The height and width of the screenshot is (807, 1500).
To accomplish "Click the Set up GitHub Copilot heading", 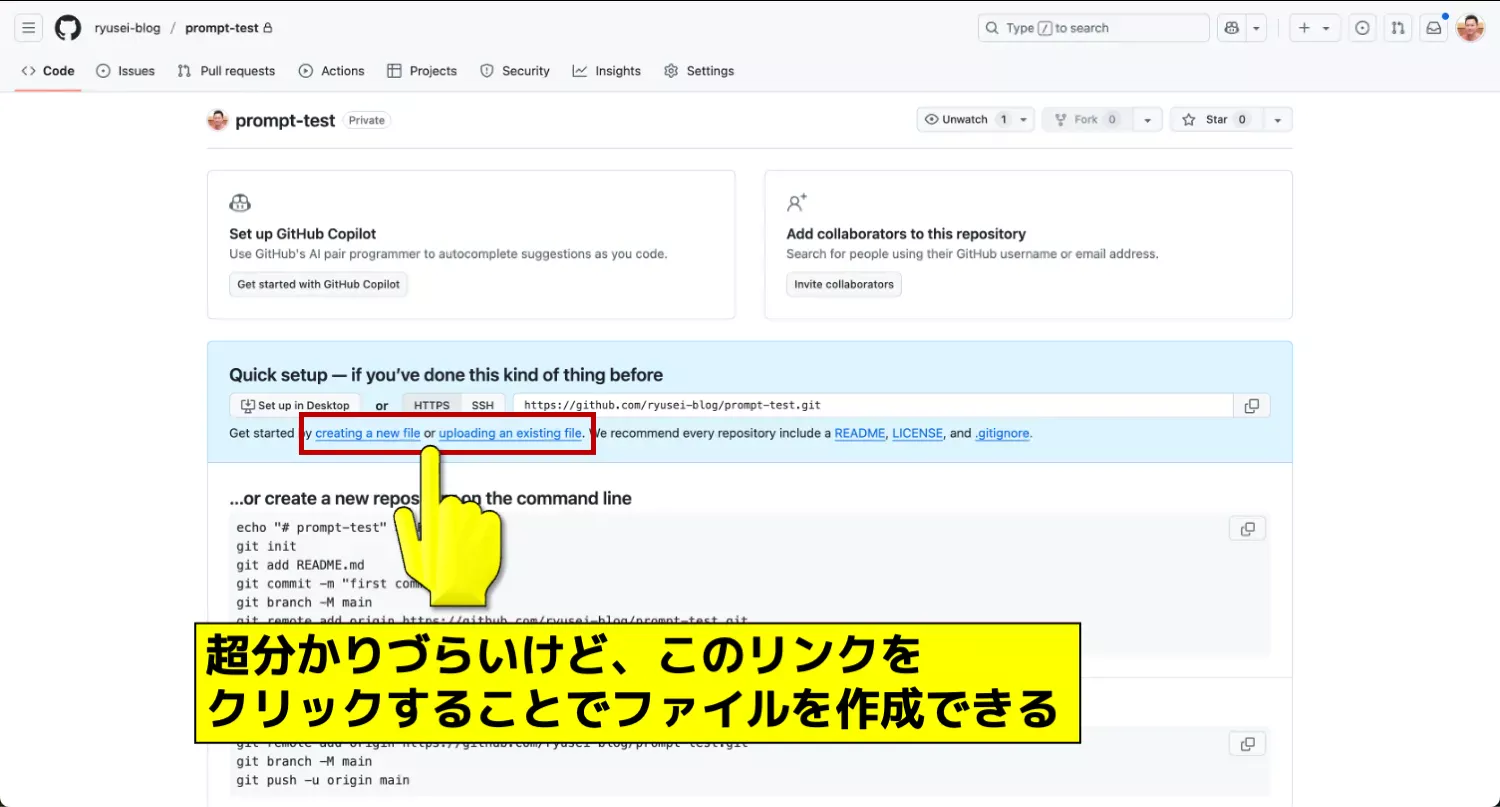I will 303,234.
